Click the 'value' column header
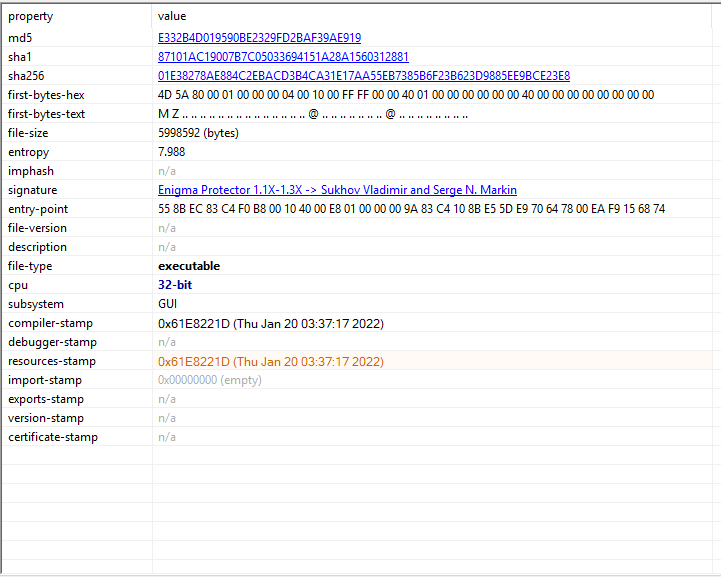The image size is (721, 577). point(172,16)
